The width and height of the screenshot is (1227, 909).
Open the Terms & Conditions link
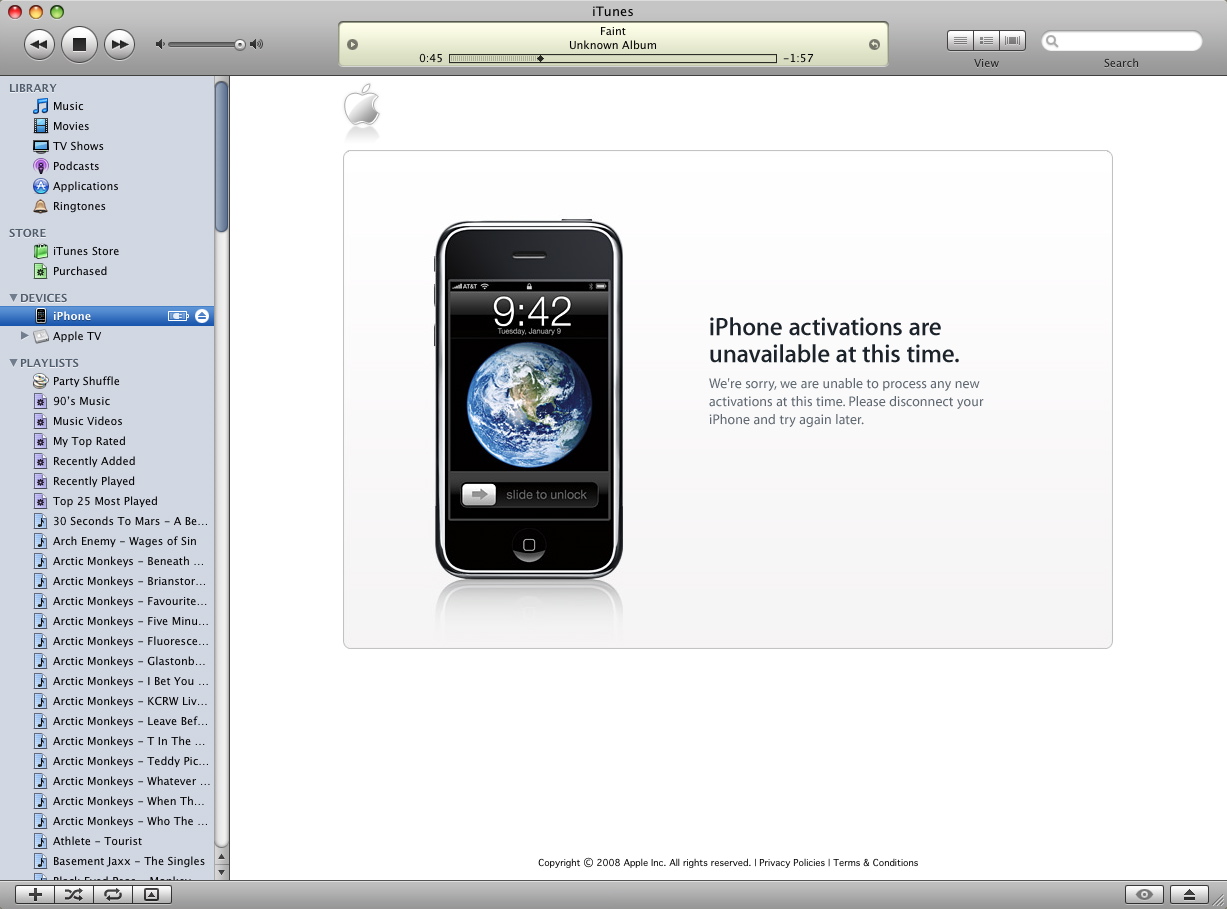click(x=876, y=863)
